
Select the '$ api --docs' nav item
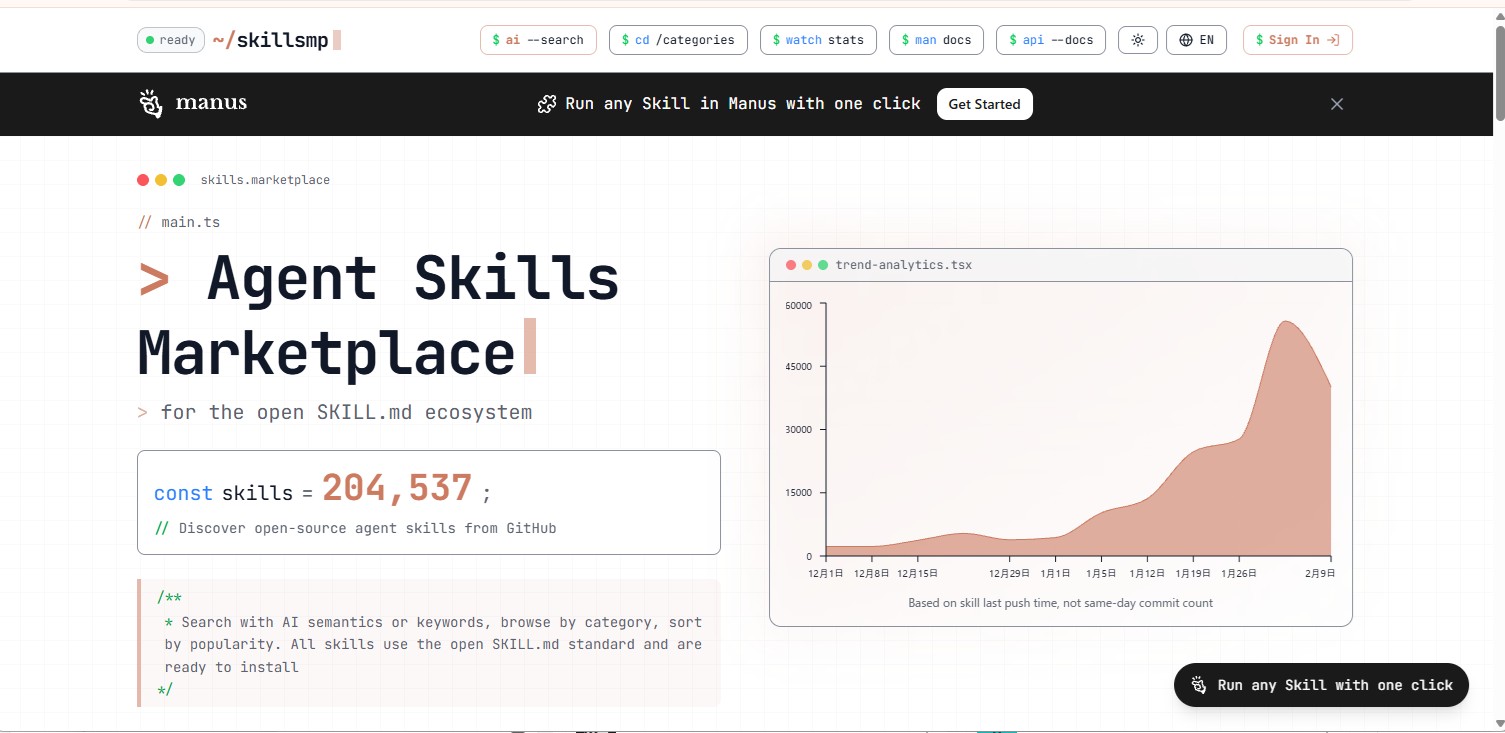click(1051, 40)
